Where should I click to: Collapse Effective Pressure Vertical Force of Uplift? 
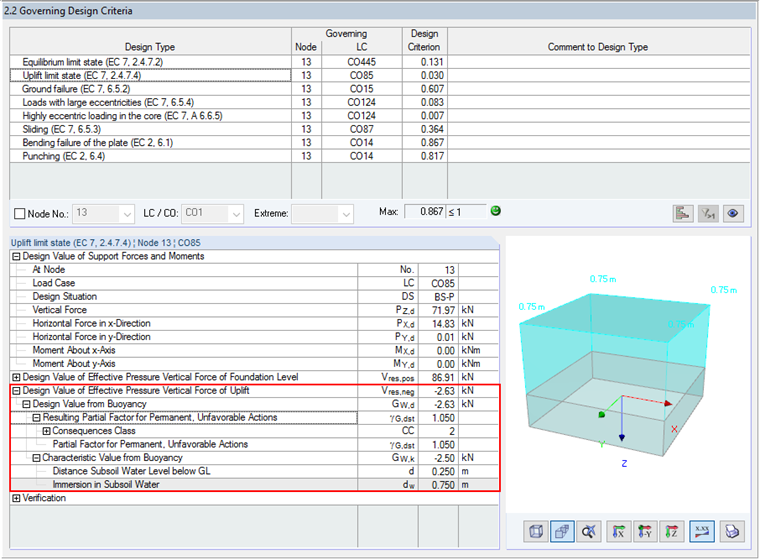tap(16, 391)
